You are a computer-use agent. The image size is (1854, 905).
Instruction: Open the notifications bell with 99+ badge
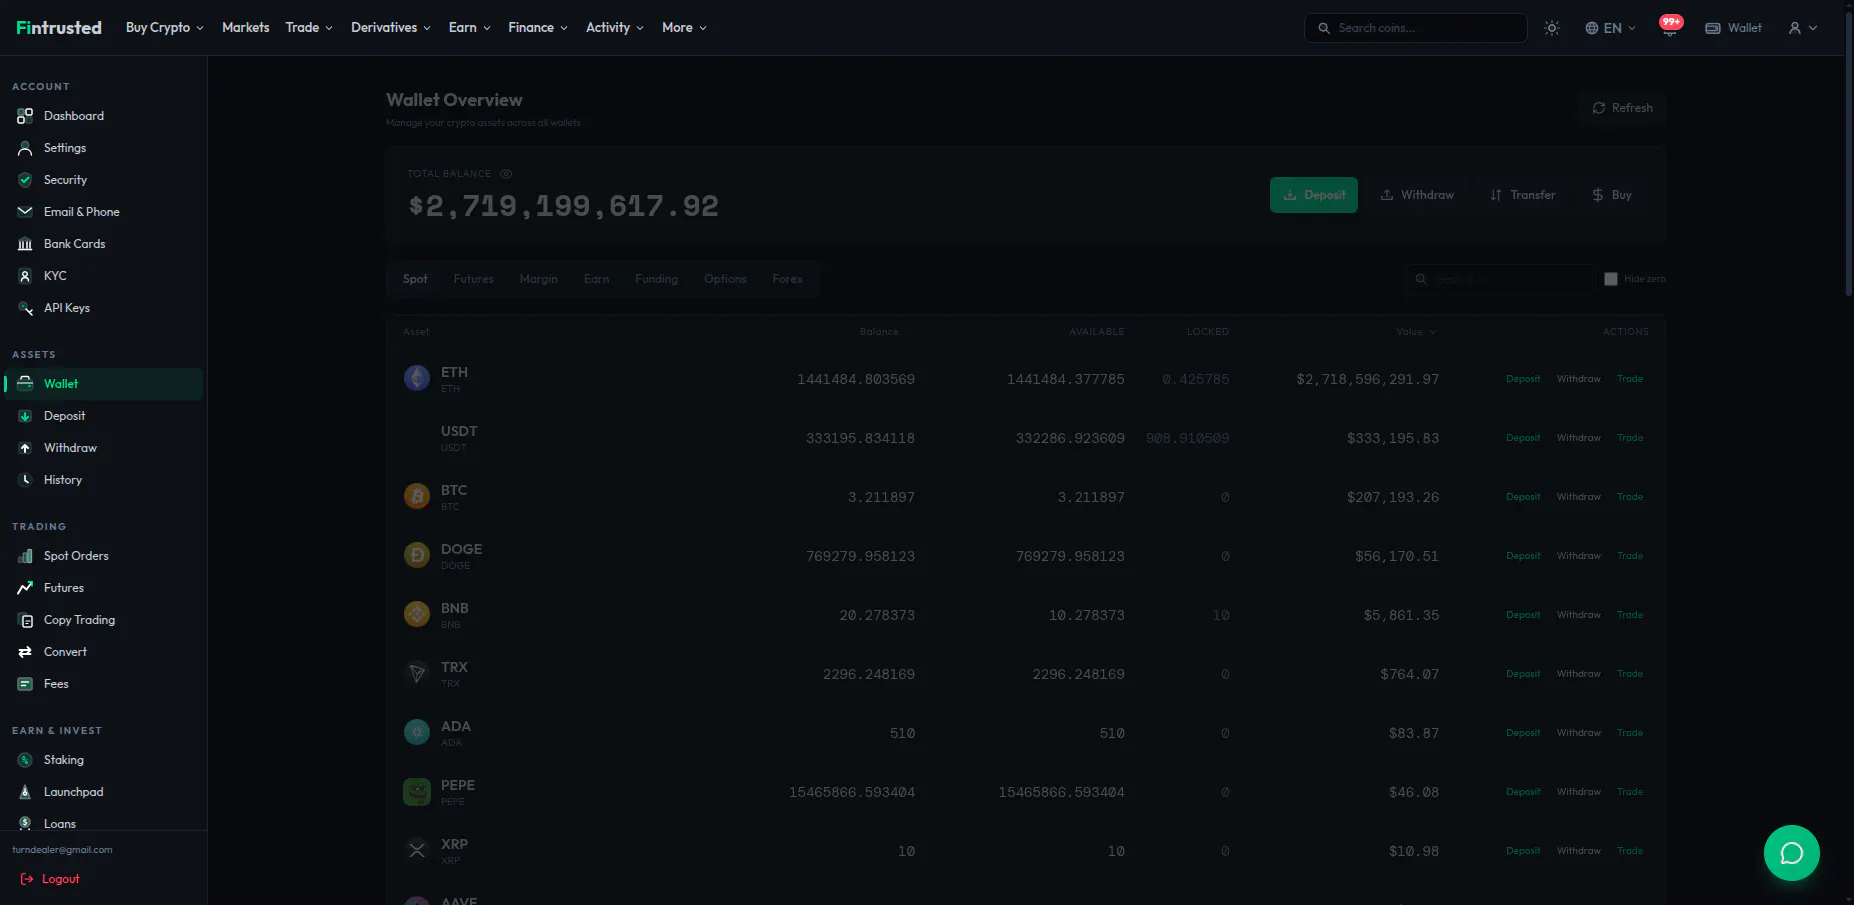[1669, 27]
